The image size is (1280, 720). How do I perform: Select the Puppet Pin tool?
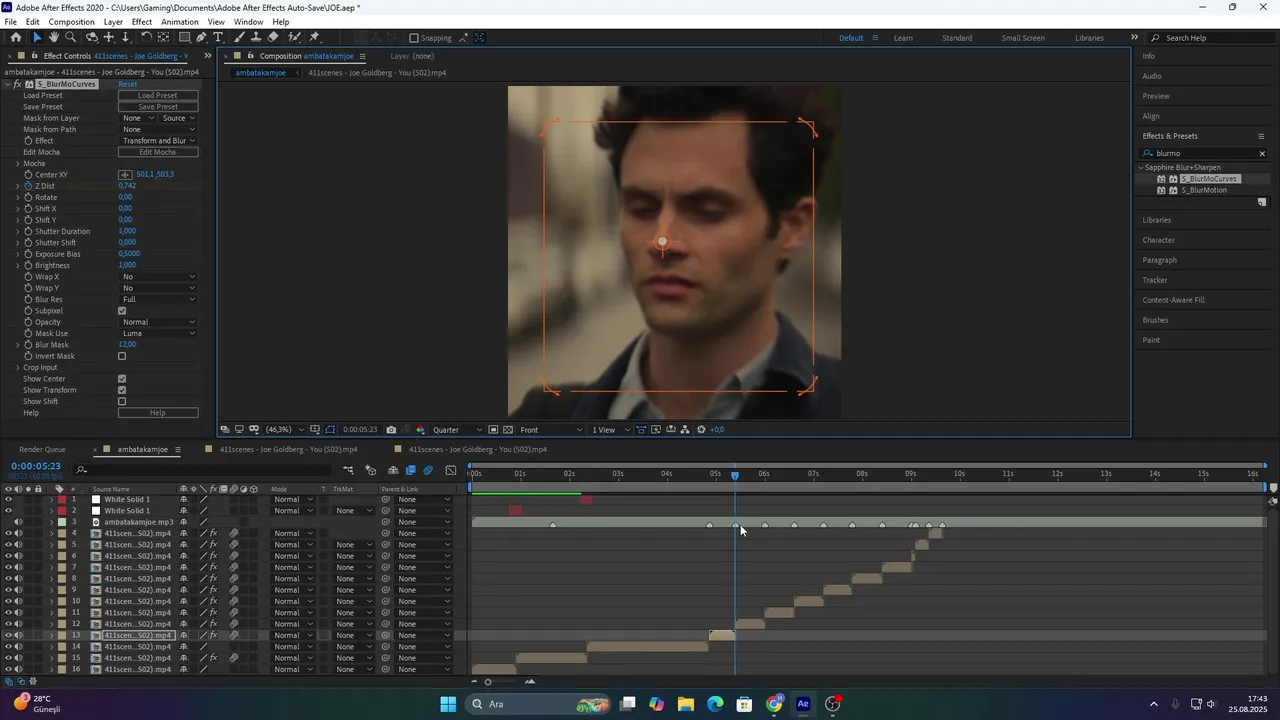[x=315, y=37]
